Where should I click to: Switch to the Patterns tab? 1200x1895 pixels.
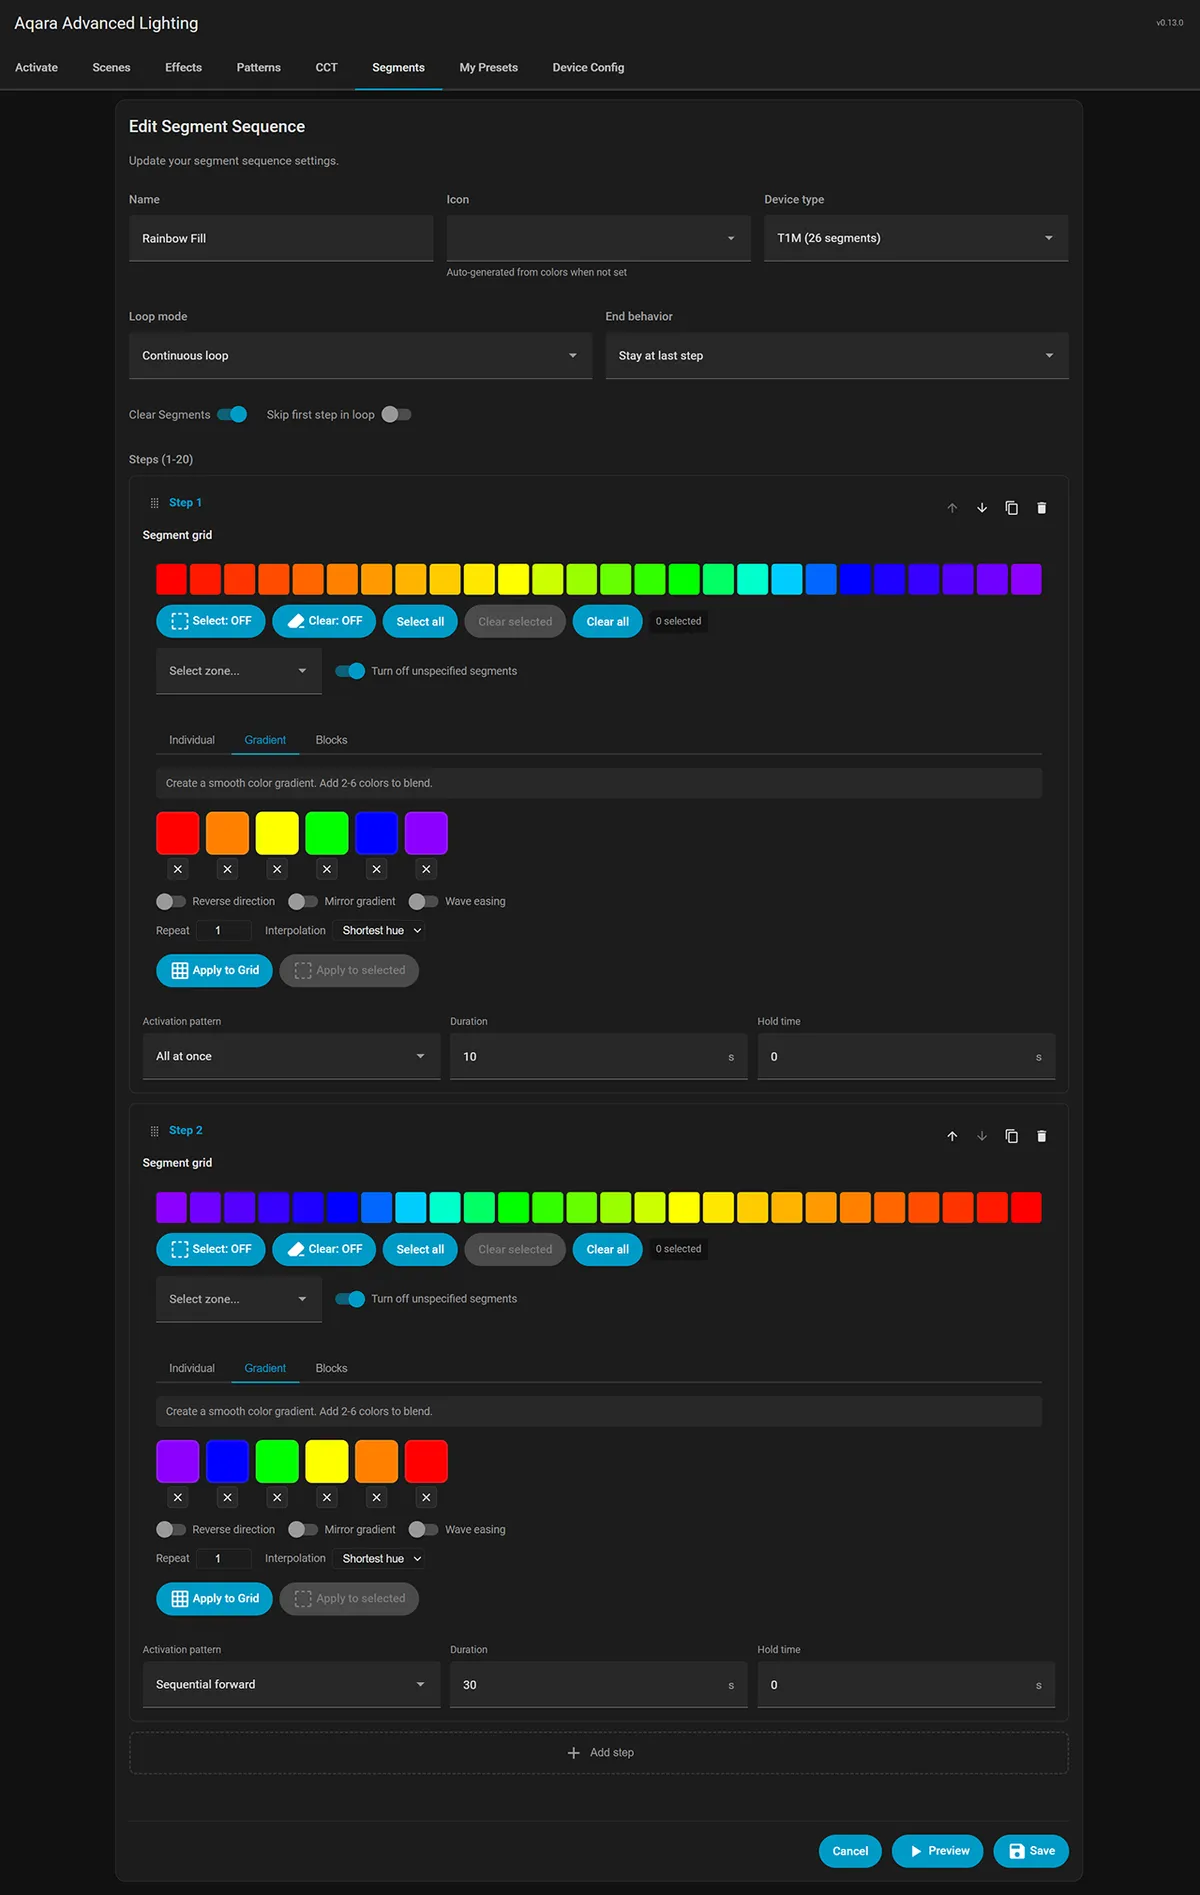[x=259, y=67]
